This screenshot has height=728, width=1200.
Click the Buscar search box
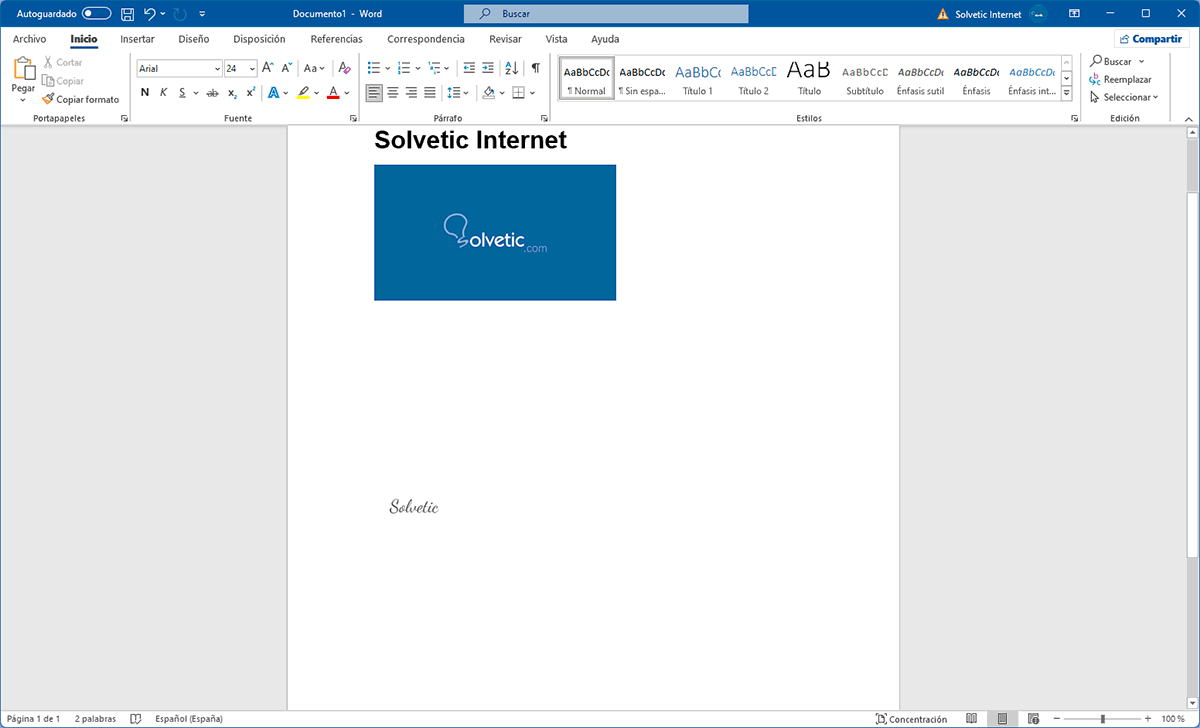[x=606, y=14]
